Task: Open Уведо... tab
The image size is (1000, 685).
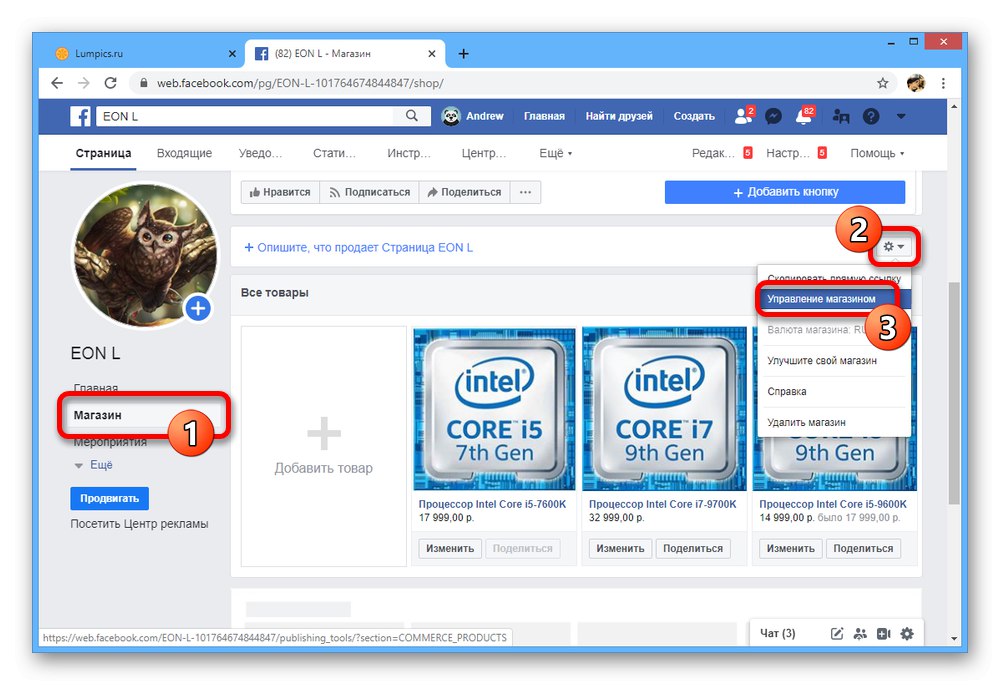Action: point(260,153)
